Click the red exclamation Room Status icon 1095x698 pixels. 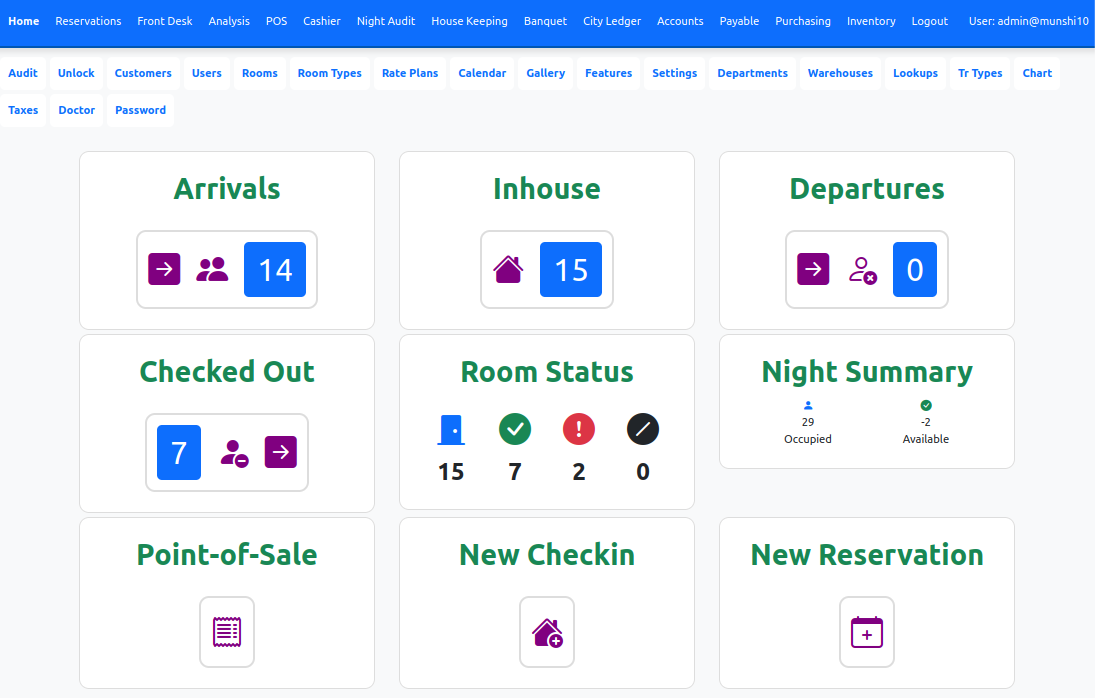coord(579,430)
